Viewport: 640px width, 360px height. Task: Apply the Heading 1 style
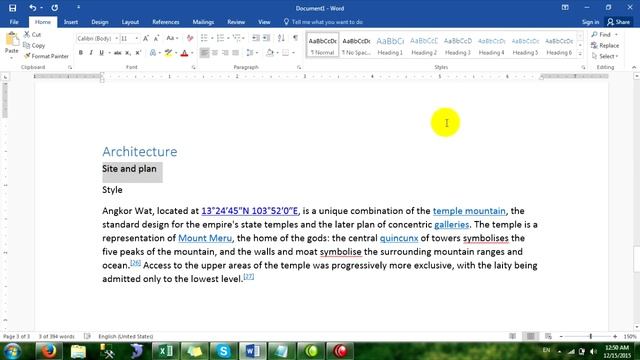click(x=390, y=45)
